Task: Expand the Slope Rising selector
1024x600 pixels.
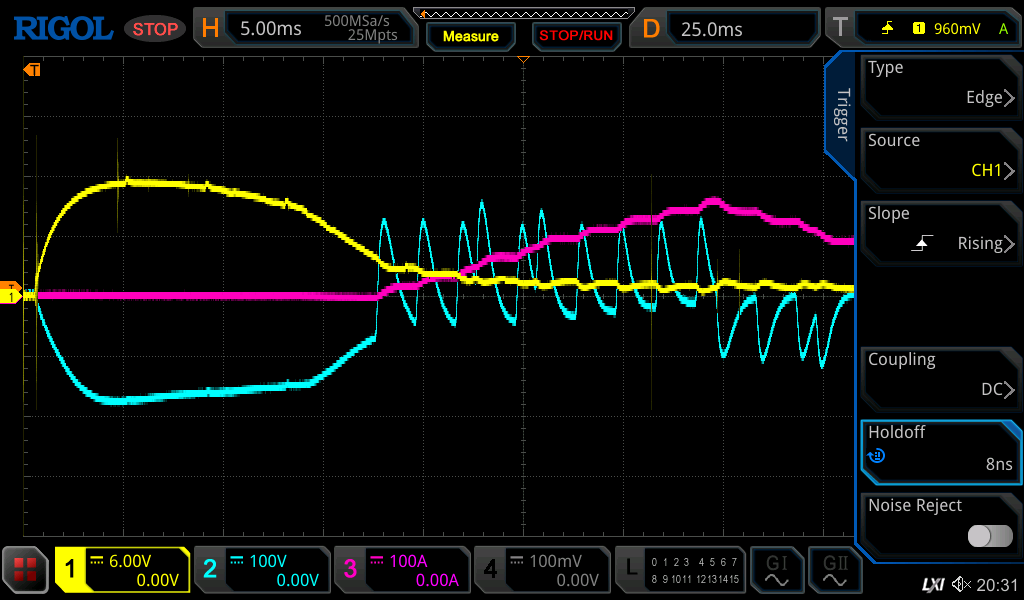Action: tap(940, 229)
